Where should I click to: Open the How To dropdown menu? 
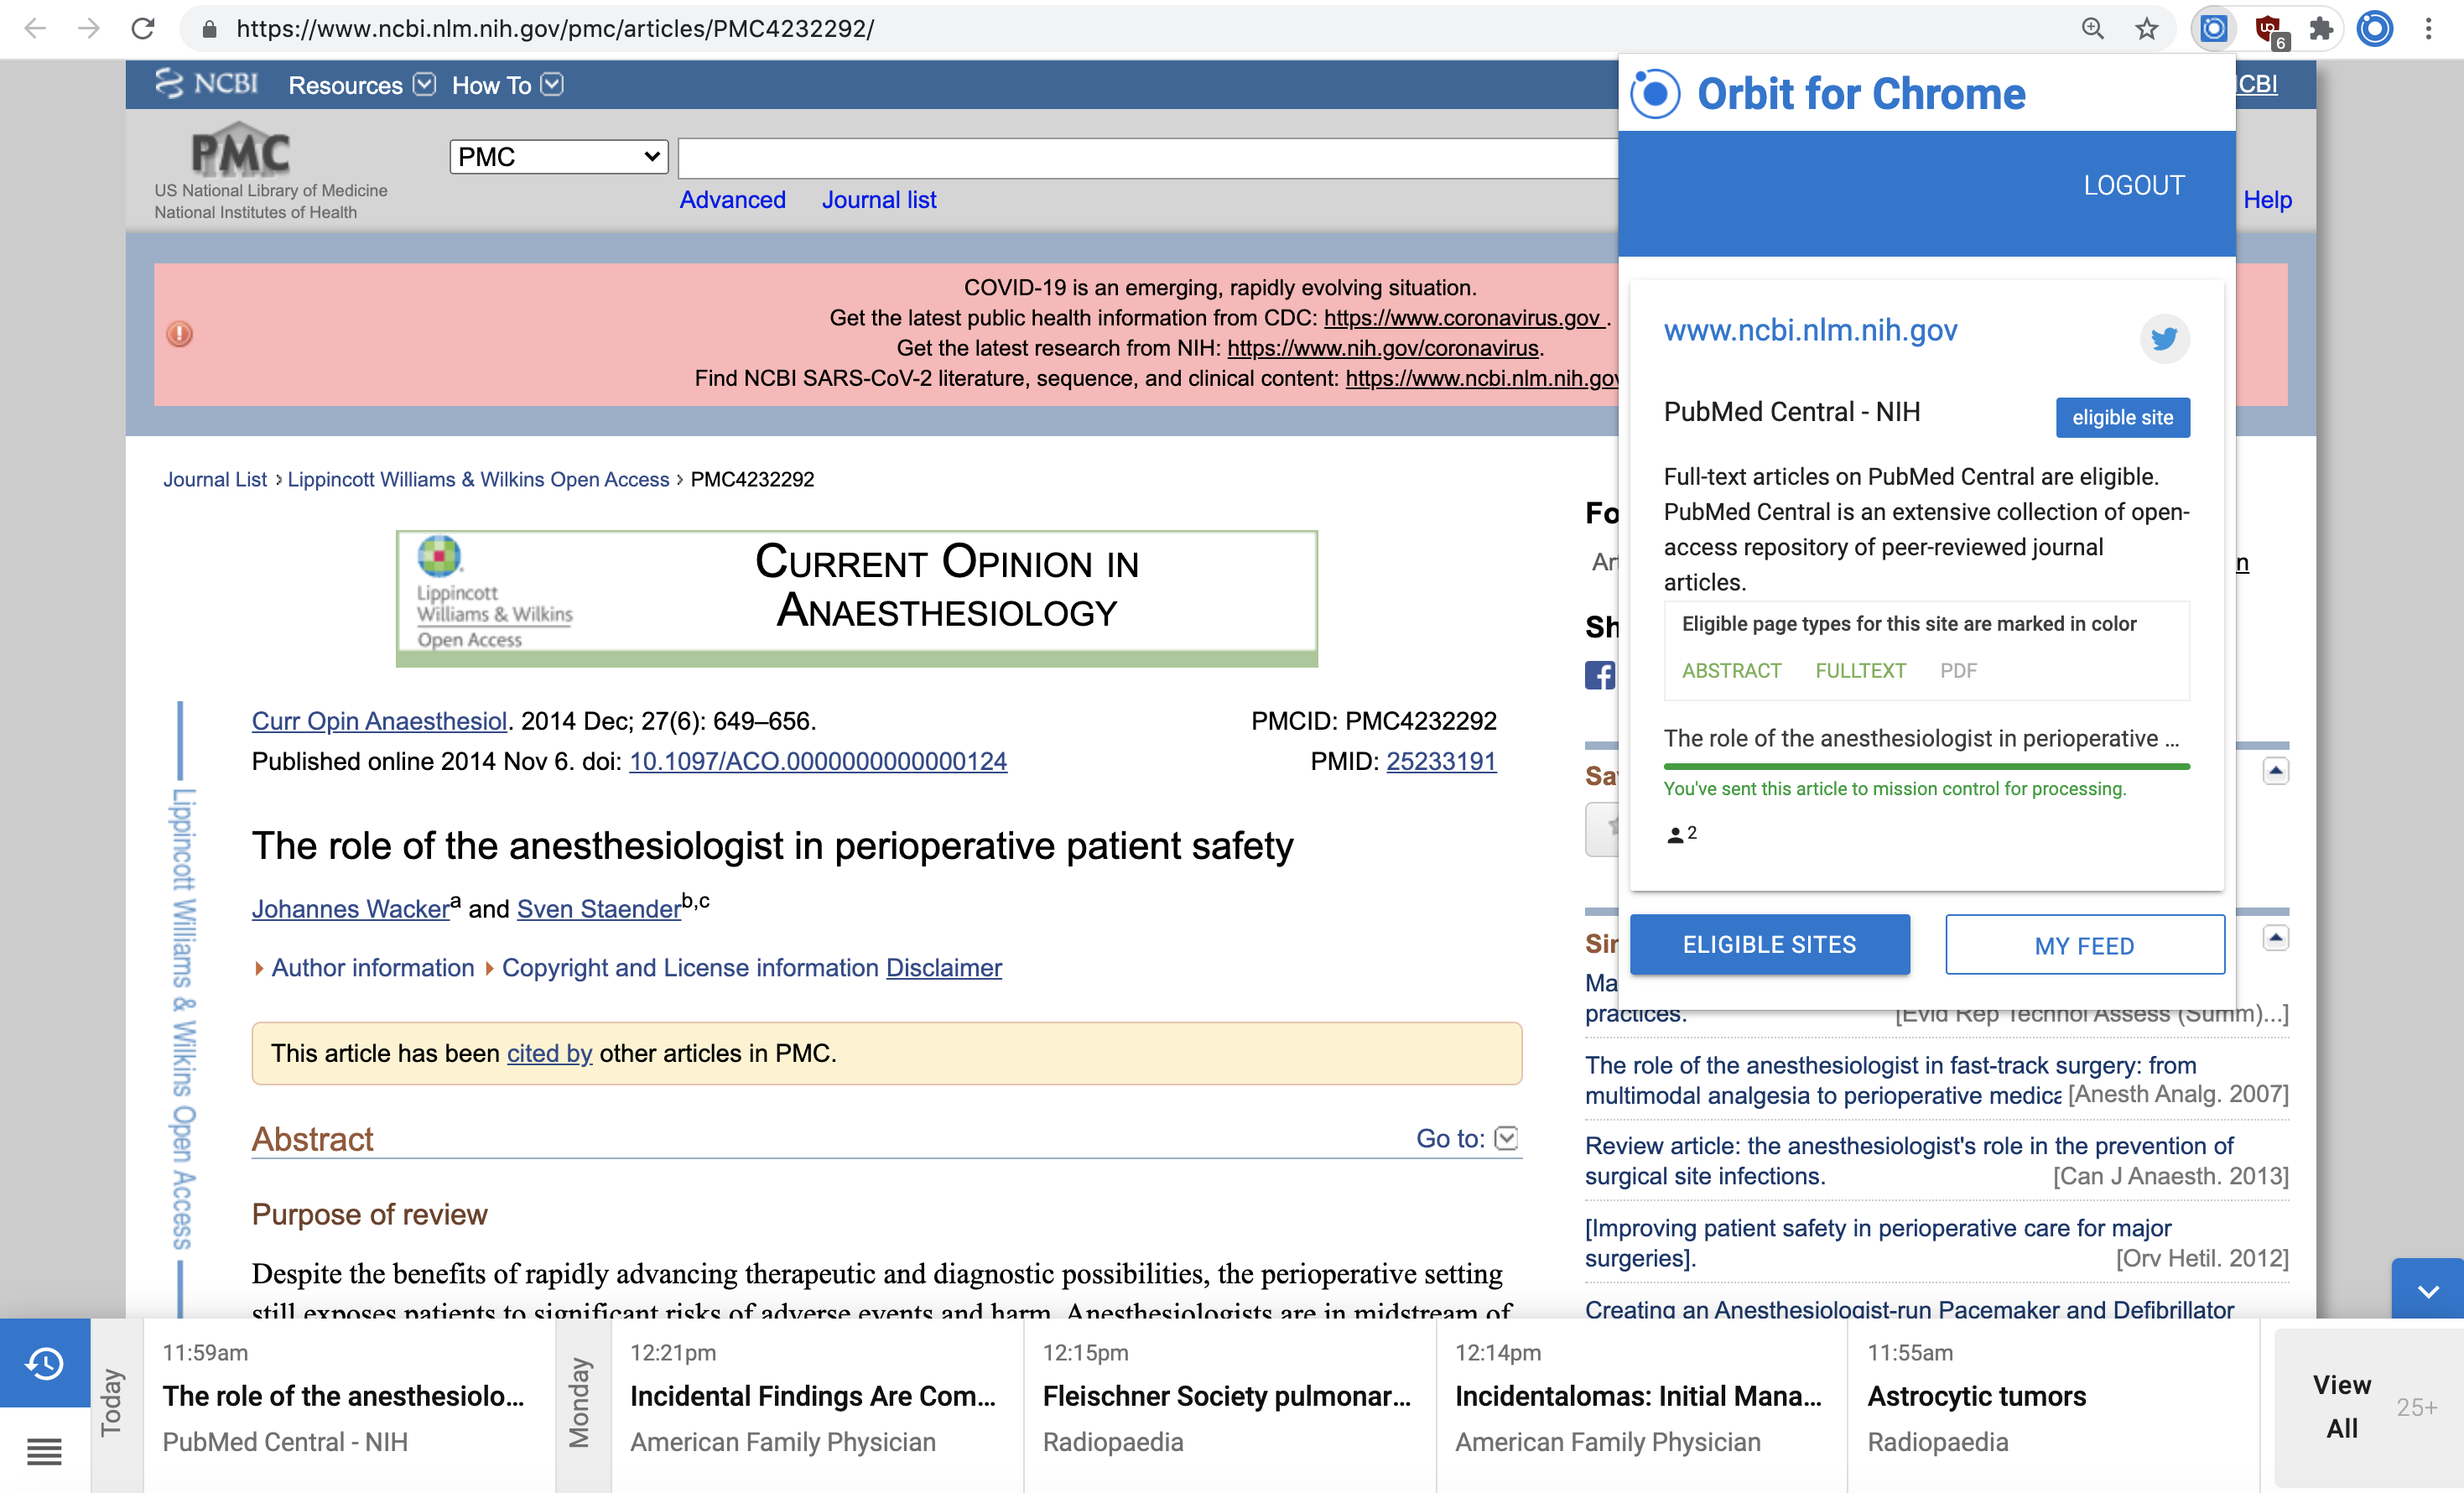(507, 85)
